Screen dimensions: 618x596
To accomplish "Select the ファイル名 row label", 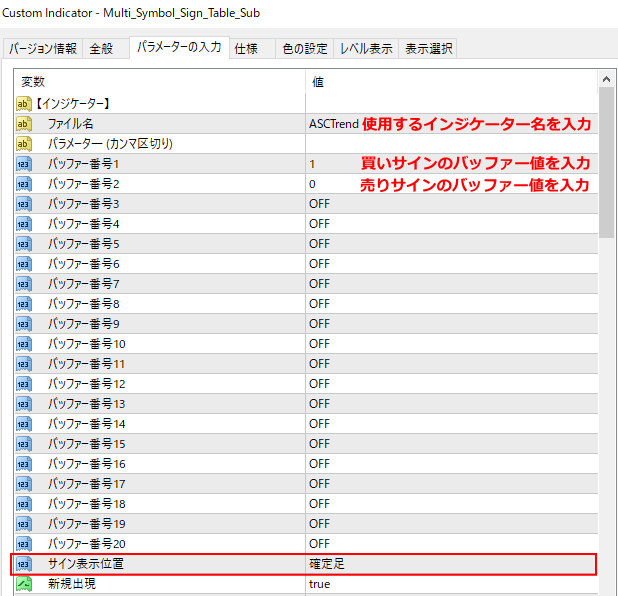I will coord(71,124).
